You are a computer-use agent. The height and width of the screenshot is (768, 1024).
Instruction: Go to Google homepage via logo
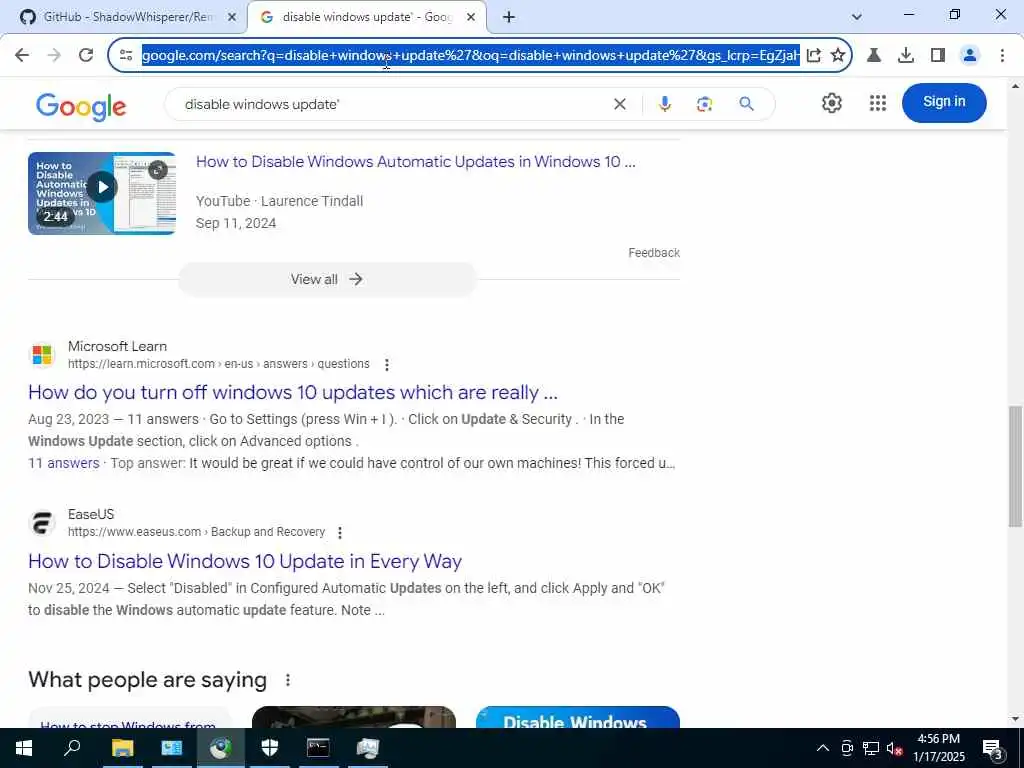81,106
